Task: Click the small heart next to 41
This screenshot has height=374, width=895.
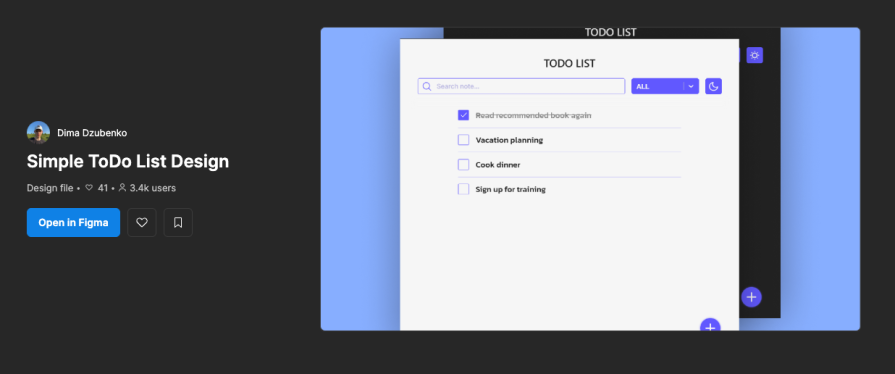Action: tap(89, 187)
